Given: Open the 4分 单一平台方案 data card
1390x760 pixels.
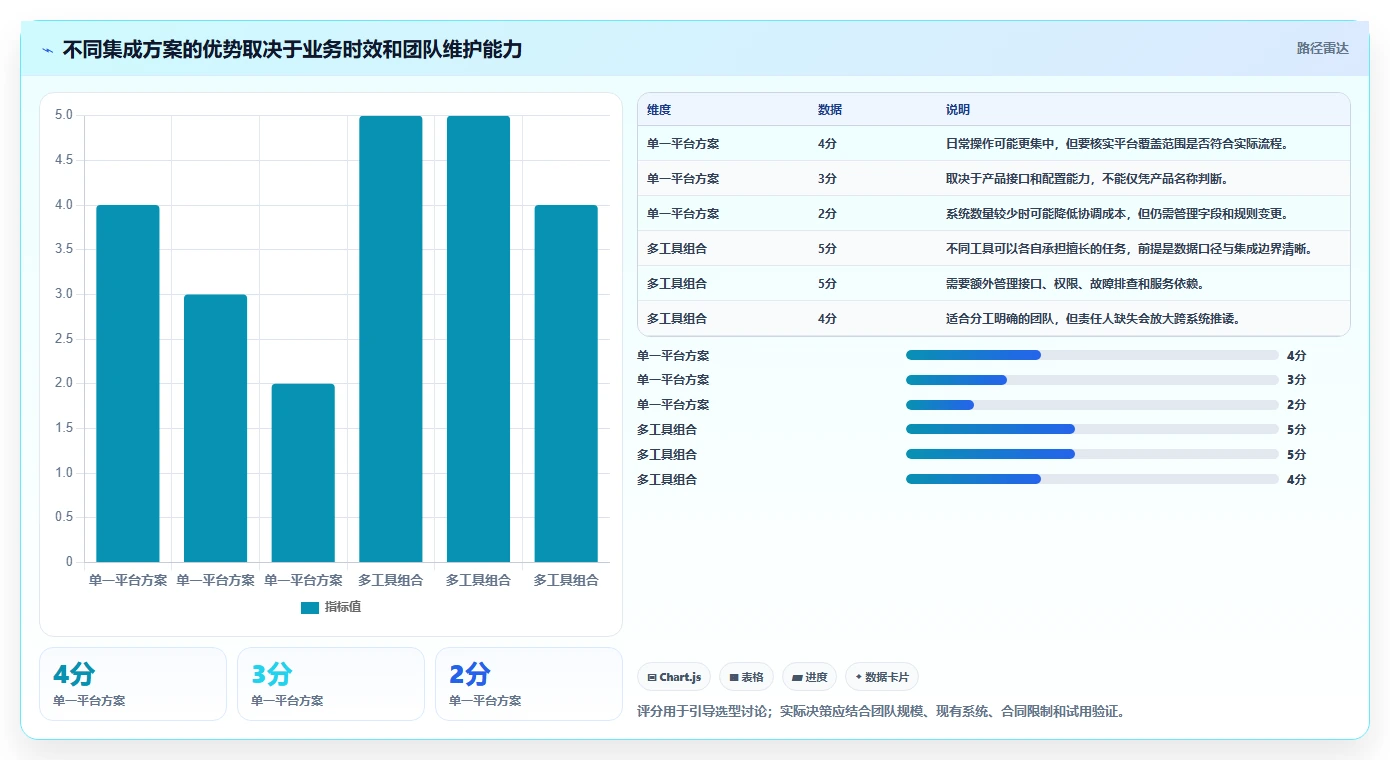Looking at the screenshot, I should pyautogui.click(x=133, y=684).
